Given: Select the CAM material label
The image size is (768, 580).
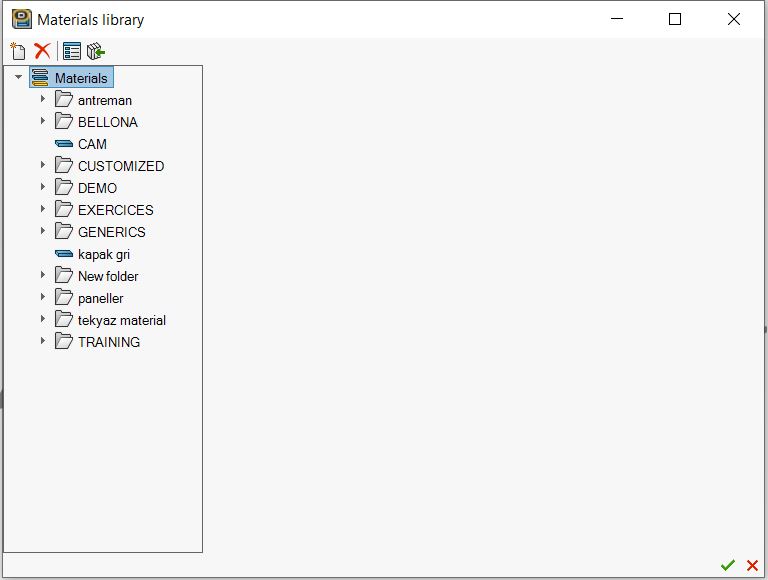Looking at the screenshot, I should [x=92, y=144].
